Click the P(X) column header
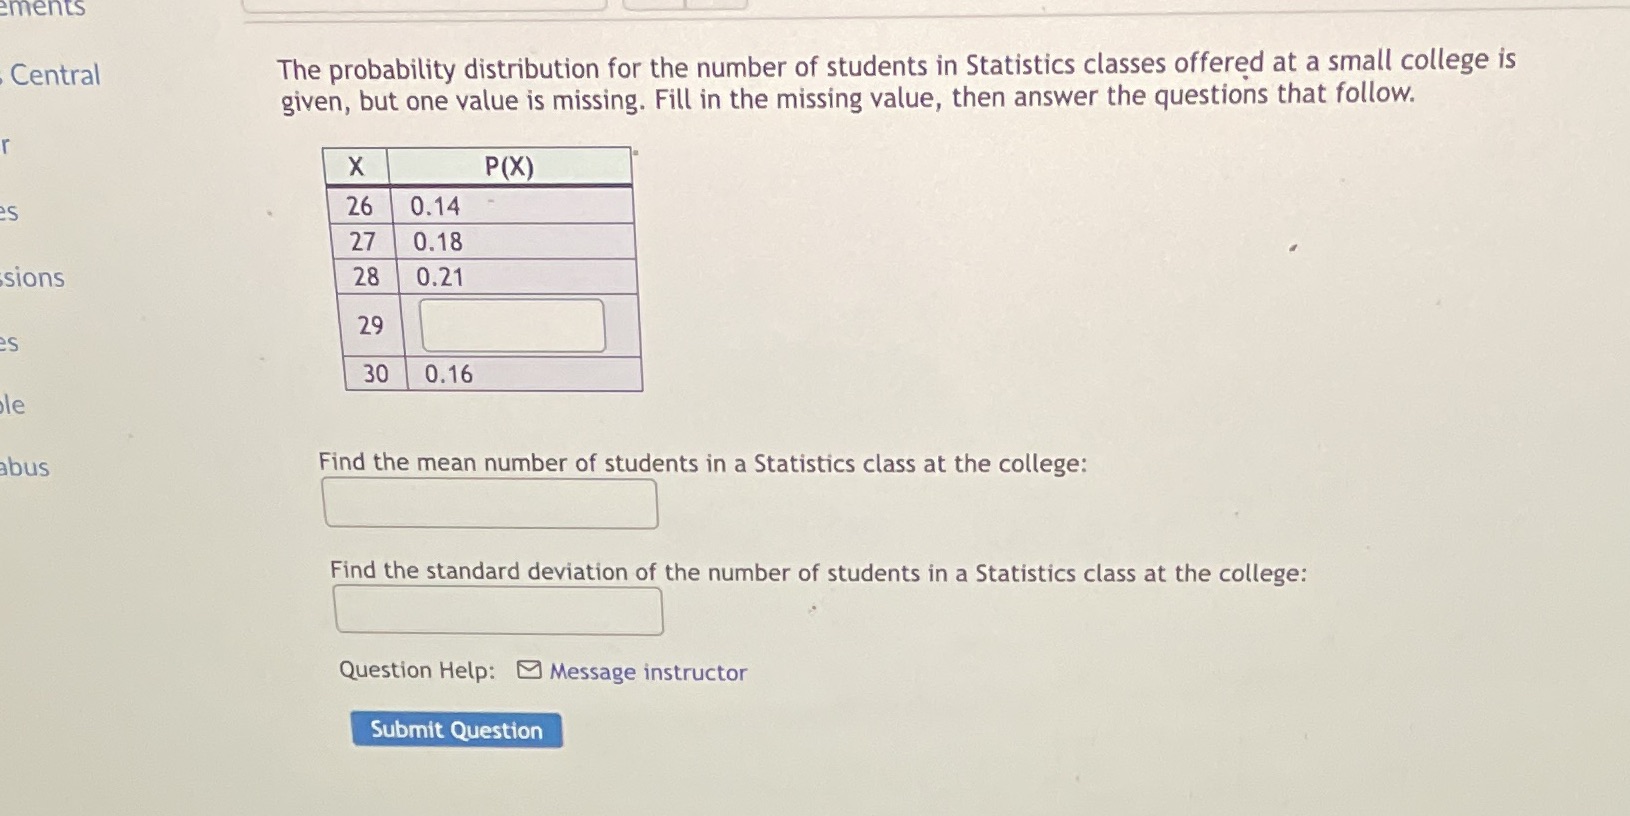1630x816 pixels. click(509, 167)
